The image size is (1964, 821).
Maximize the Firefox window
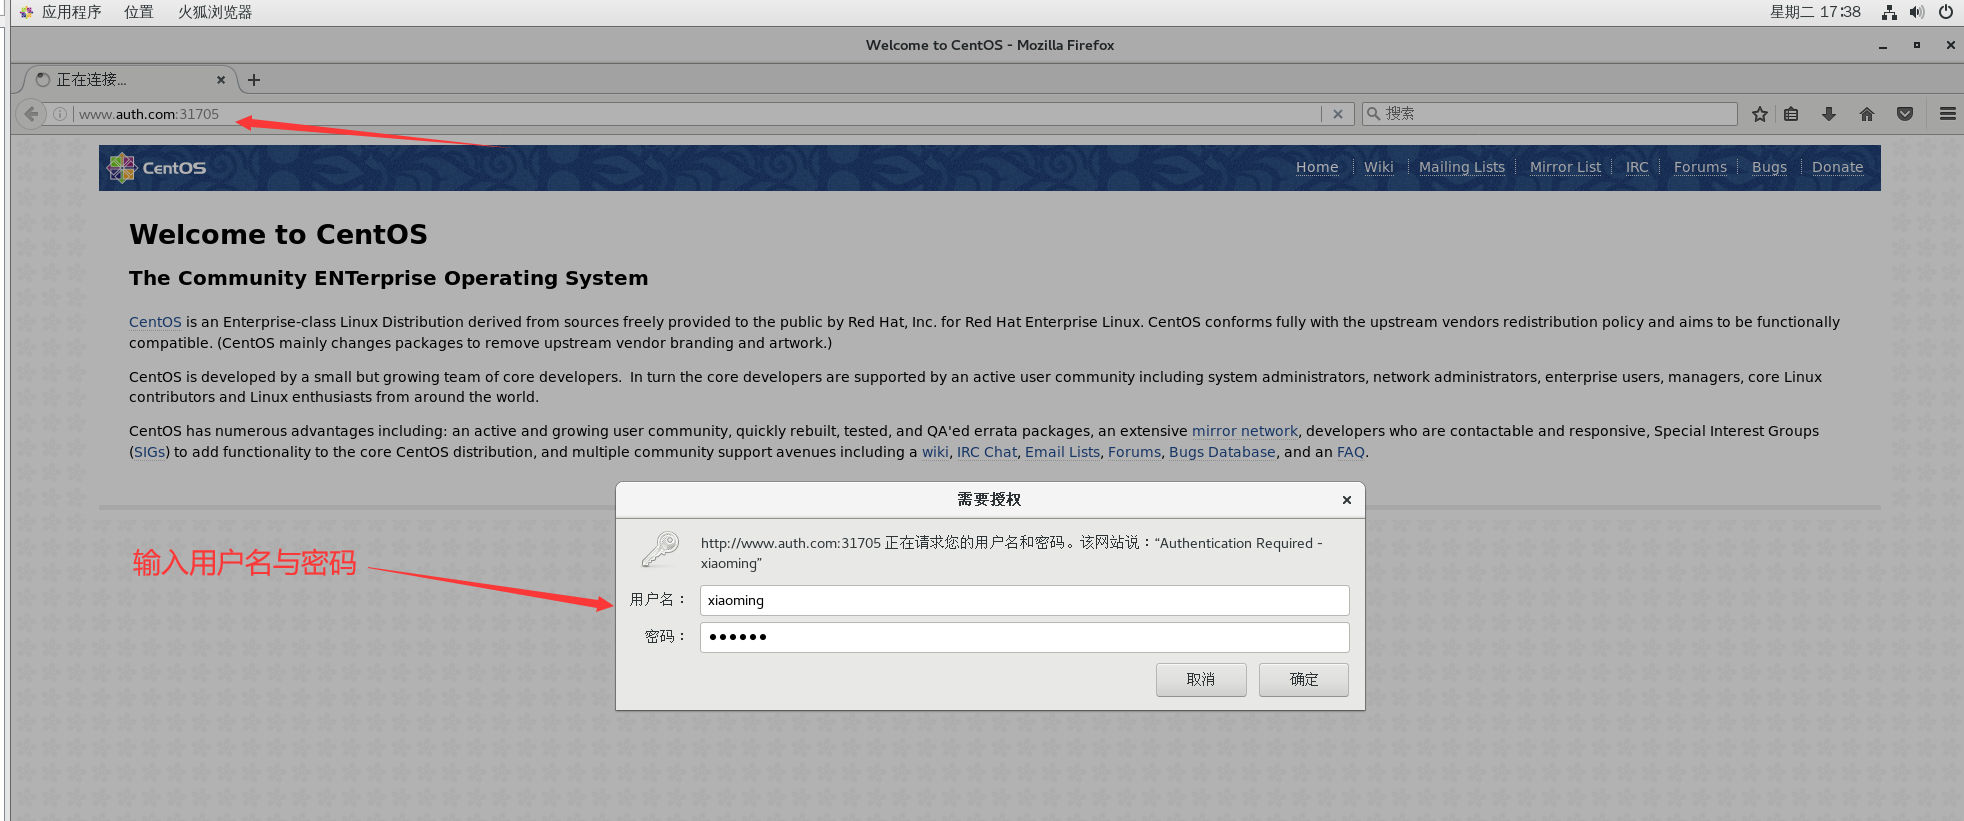[x=1917, y=45]
